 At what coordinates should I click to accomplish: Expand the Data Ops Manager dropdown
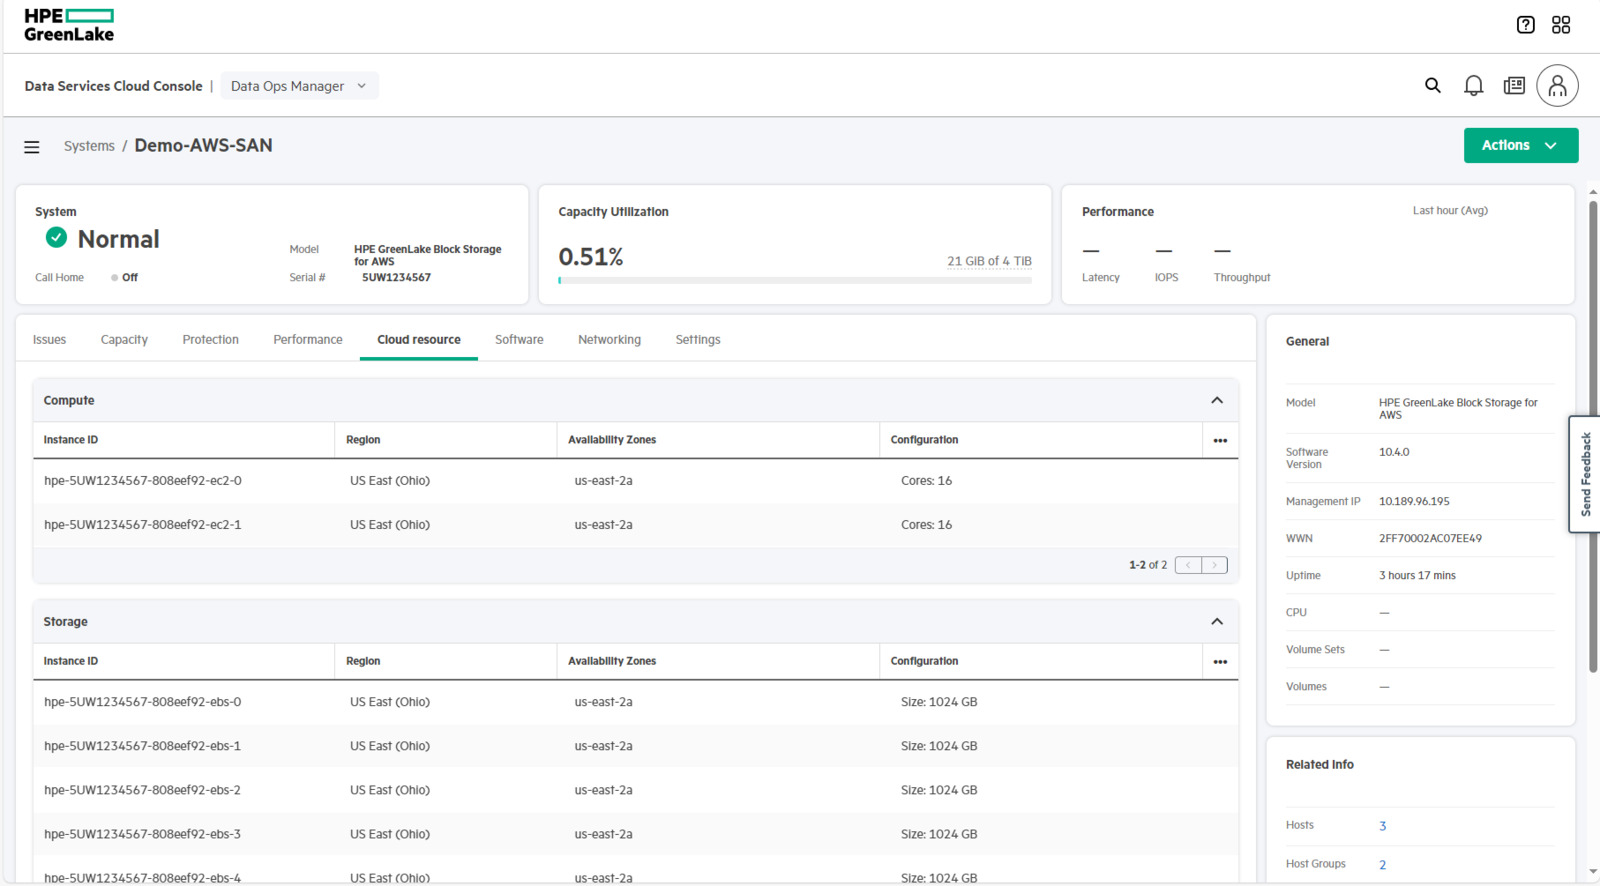pos(299,86)
